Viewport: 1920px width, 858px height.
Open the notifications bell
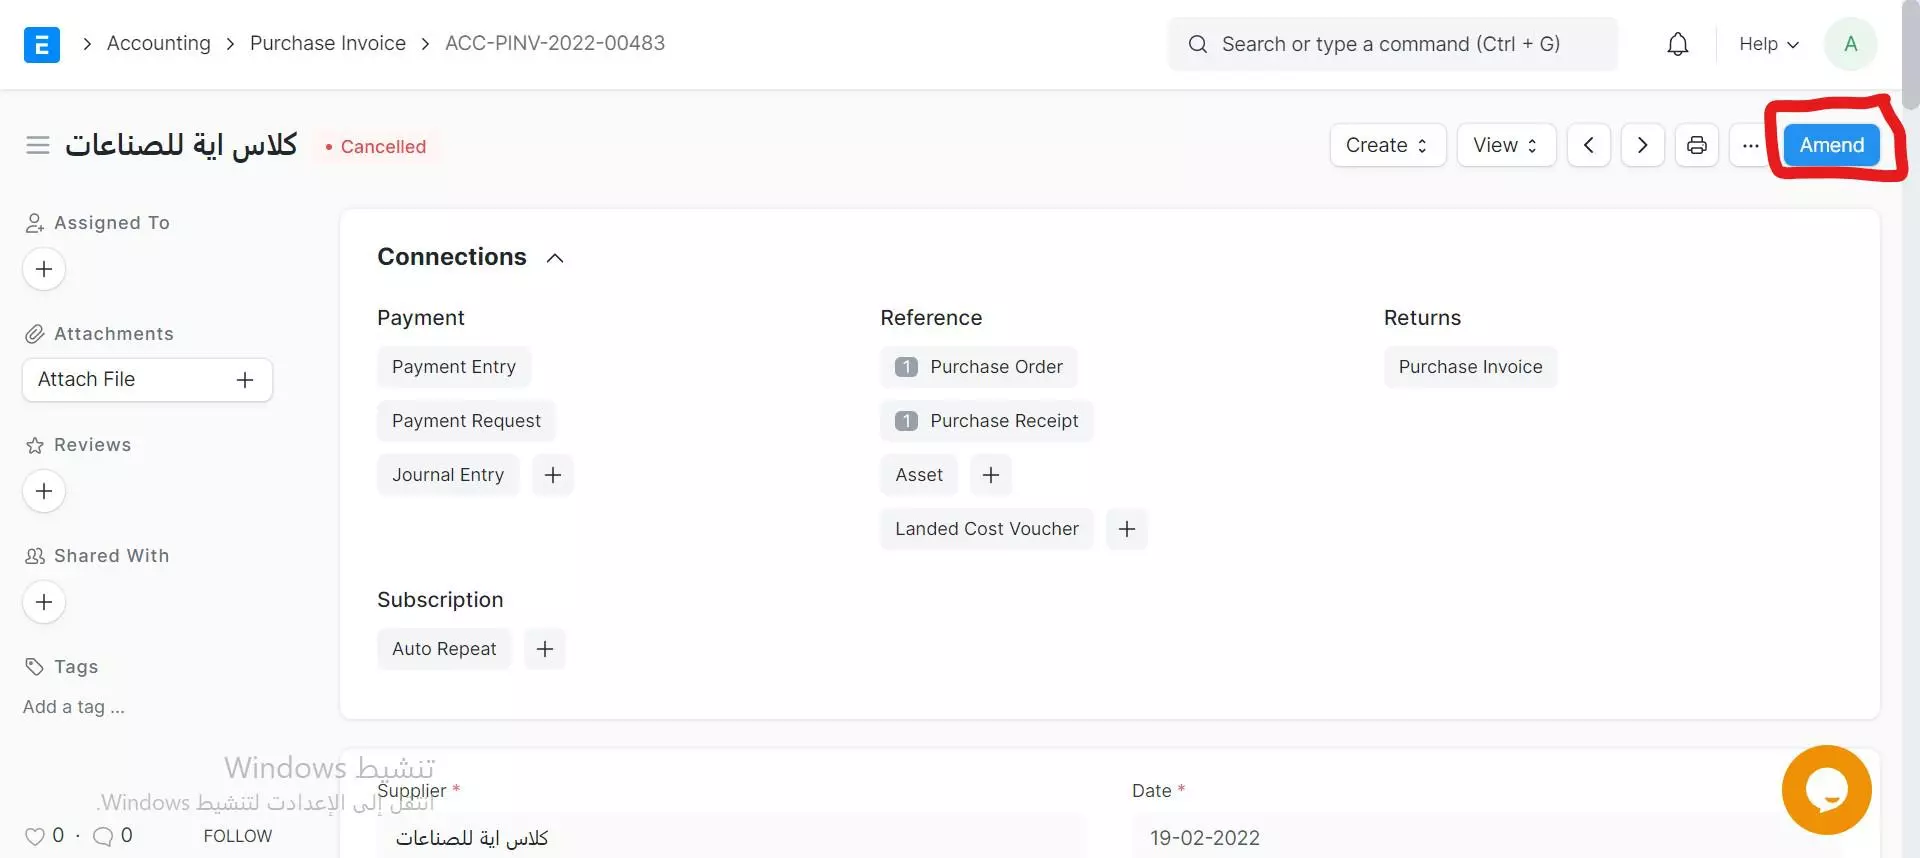click(1678, 44)
